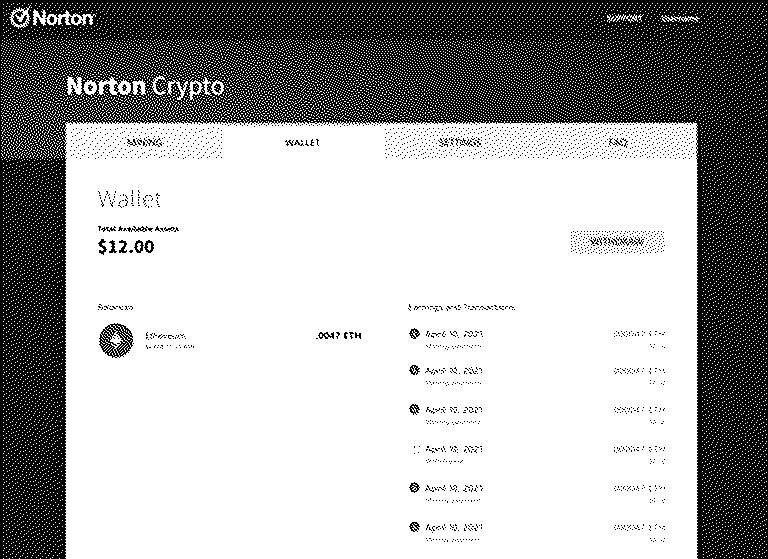Click the last link in the top-right header
Image resolution: width=768 pixels, height=559 pixels.
pyautogui.click(x=679, y=19)
